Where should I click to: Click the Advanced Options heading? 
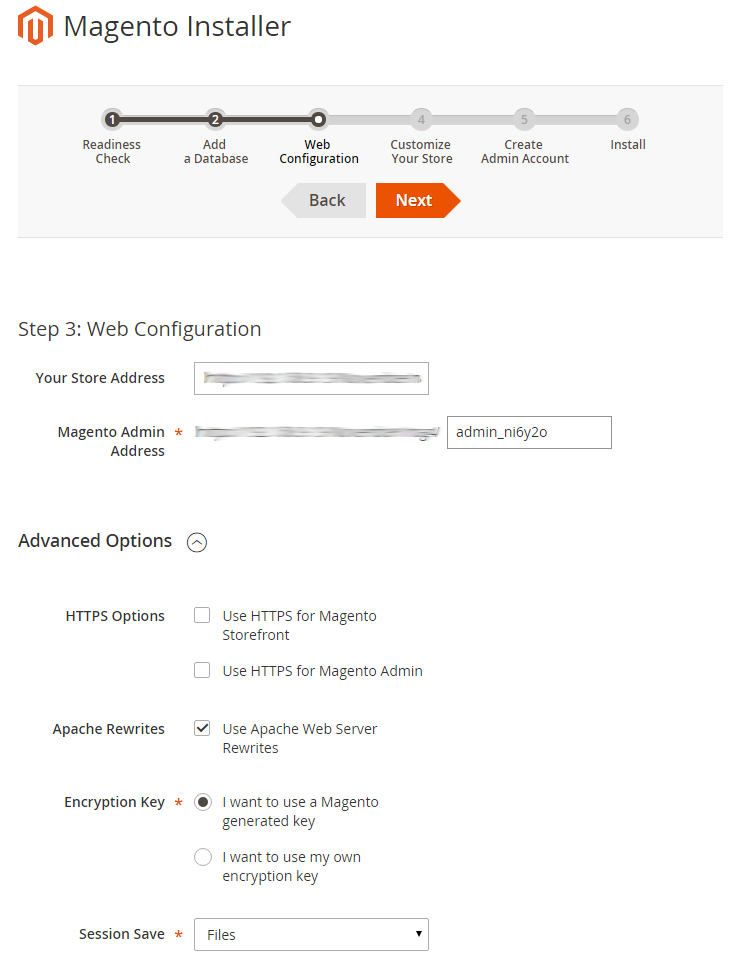coord(95,541)
